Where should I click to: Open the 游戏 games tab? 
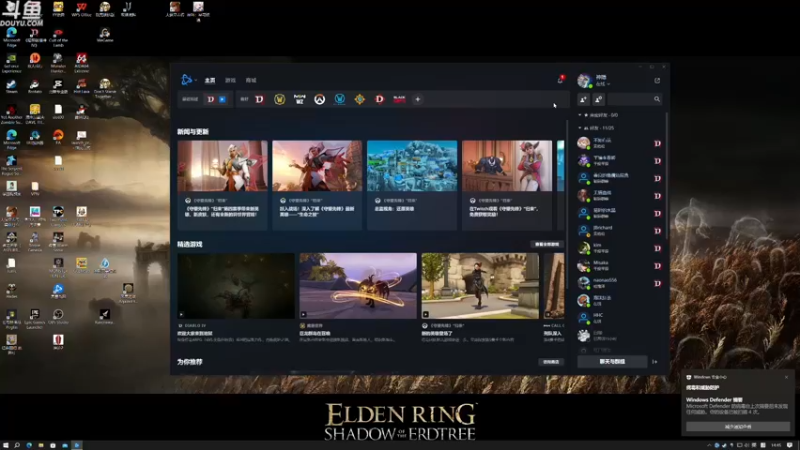click(x=231, y=81)
